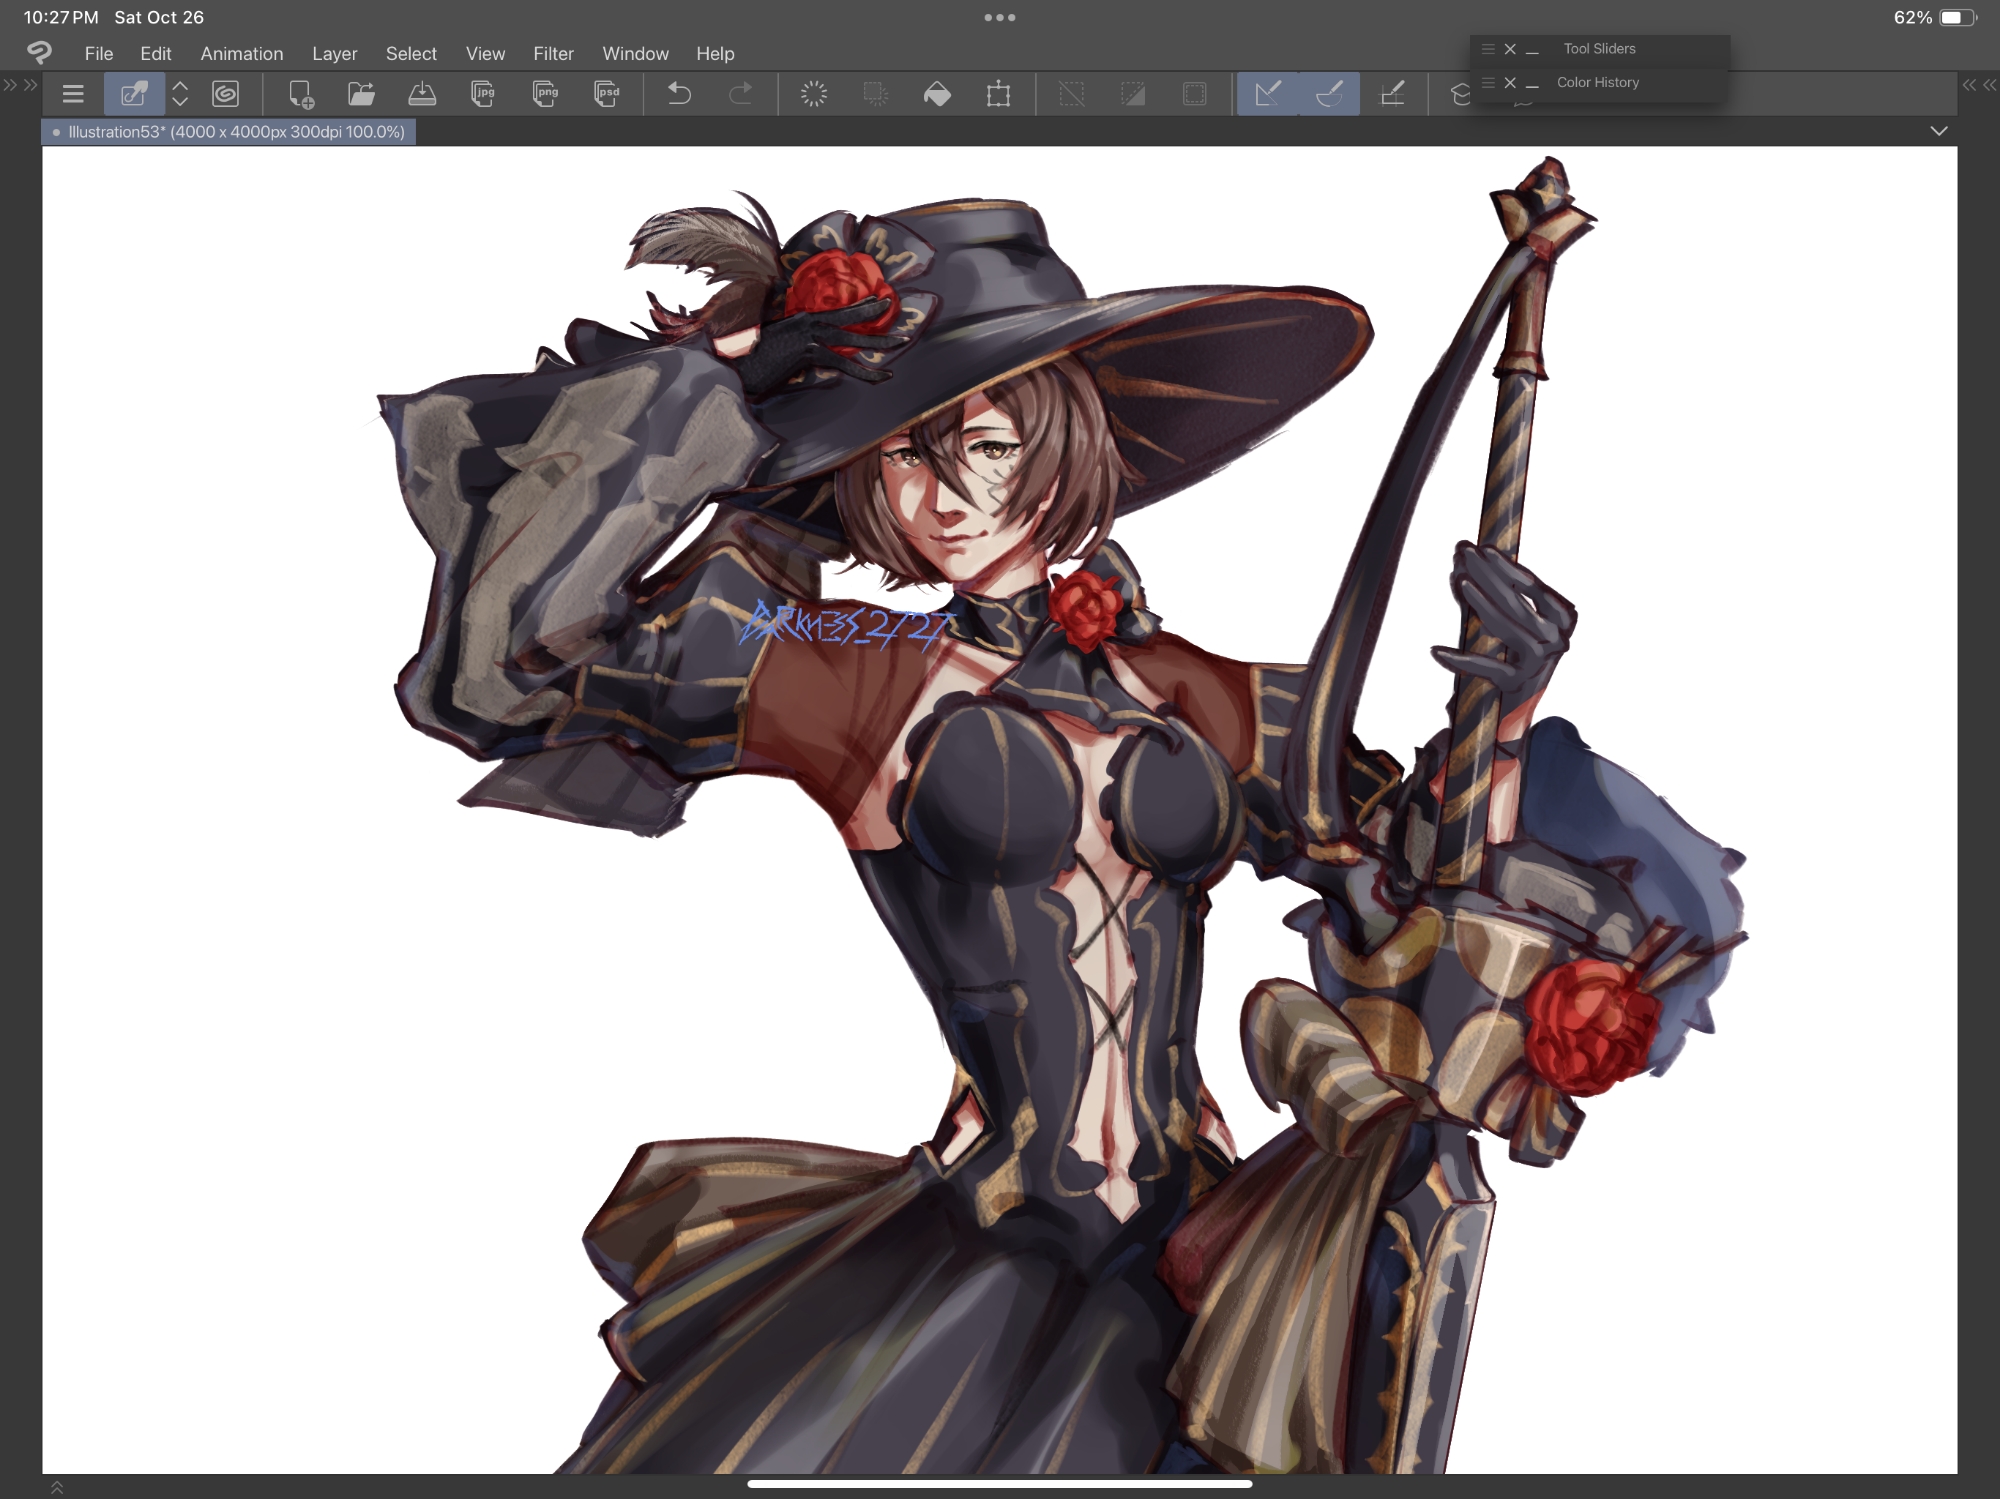The width and height of the screenshot is (2000, 1499).
Task: Export as JPG using toolbar icon
Action: 483,95
